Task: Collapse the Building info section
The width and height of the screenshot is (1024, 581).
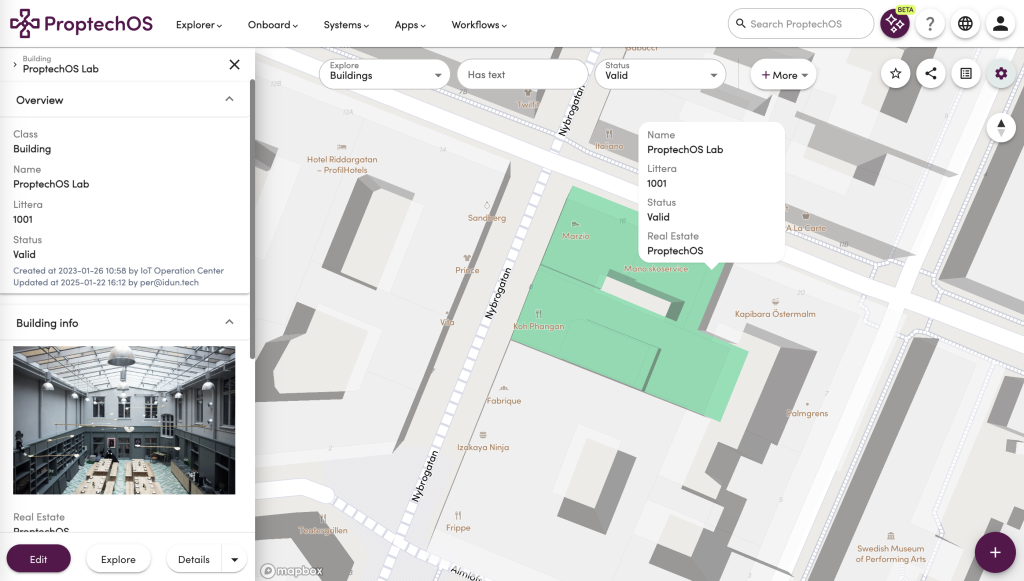Action: [x=229, y=323]
